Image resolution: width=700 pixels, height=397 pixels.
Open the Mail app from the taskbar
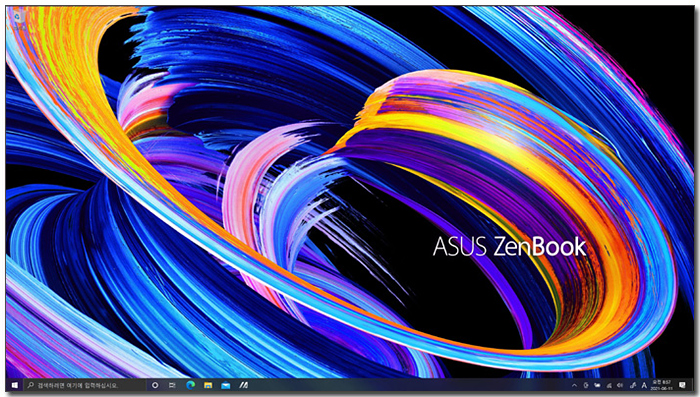point(225,385)
